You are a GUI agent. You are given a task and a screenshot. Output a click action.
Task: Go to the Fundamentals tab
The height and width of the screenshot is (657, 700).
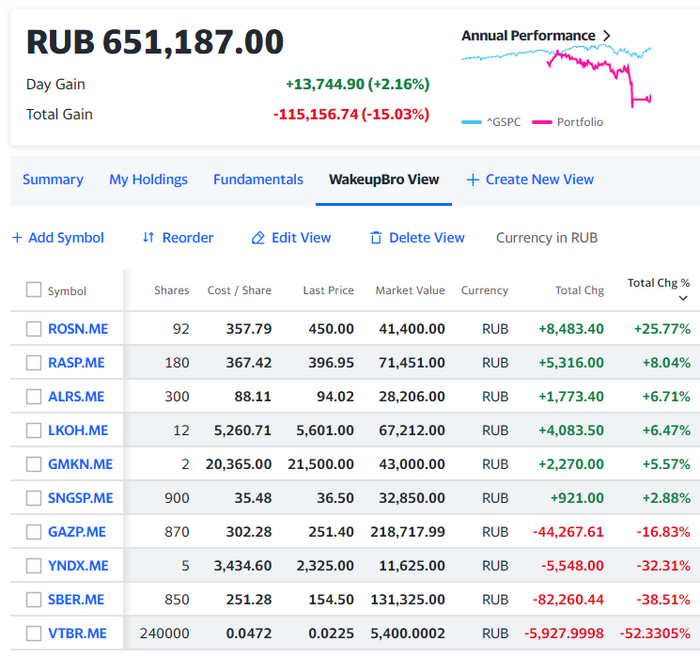coord(258,180)
